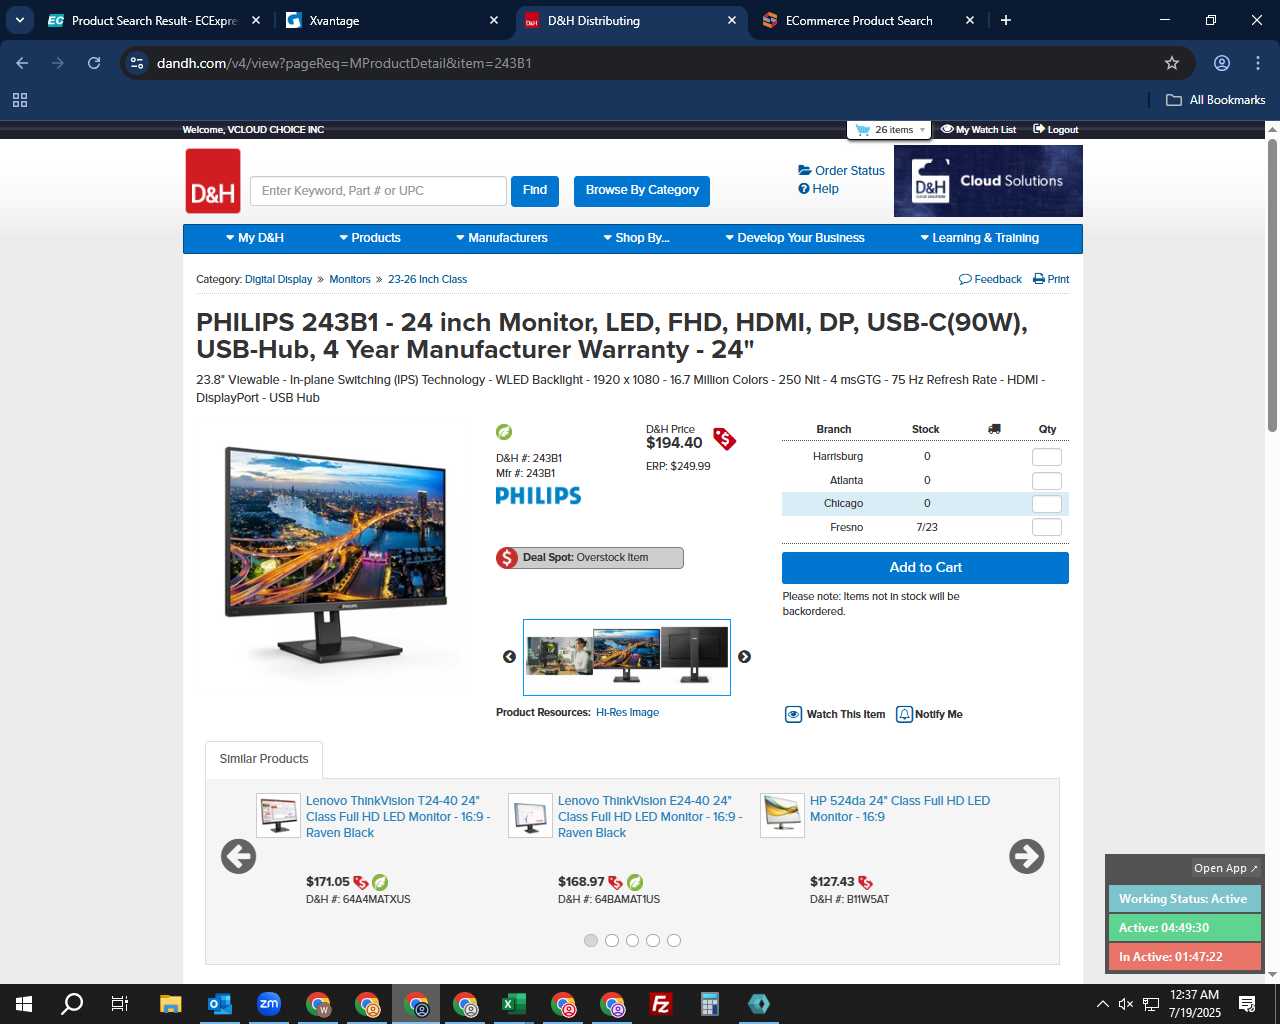Switch to the Xvantage tab
Viewport: 1280px width, 1024px height.
(x=393, y=20)
